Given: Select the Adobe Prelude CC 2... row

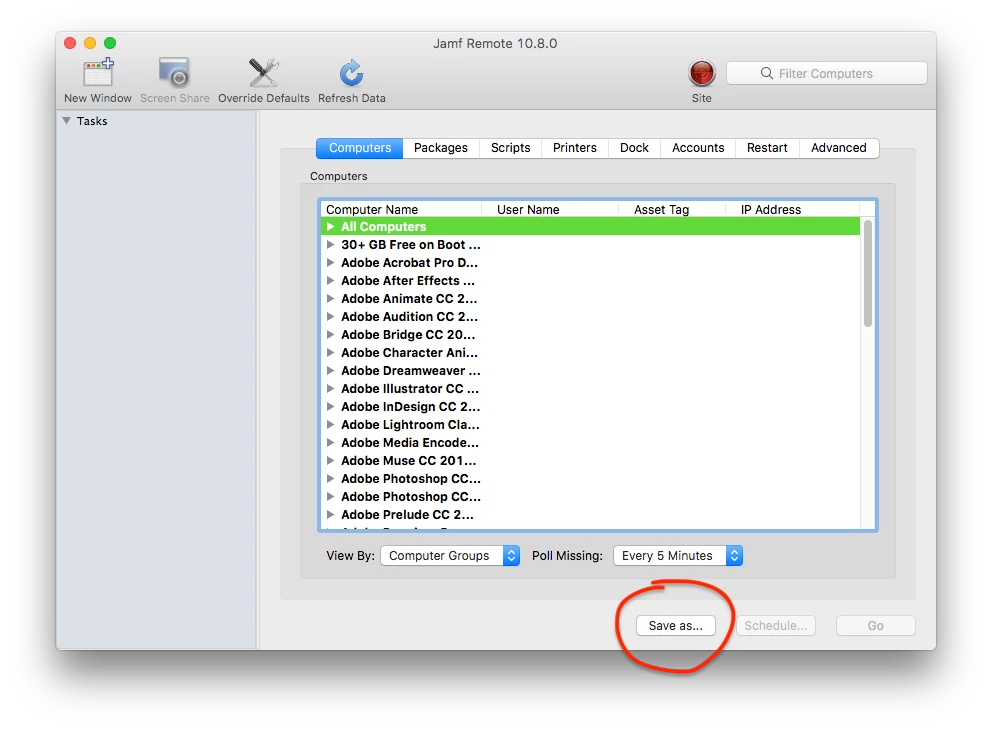Looking at the screenshot, I should point(590,515).
